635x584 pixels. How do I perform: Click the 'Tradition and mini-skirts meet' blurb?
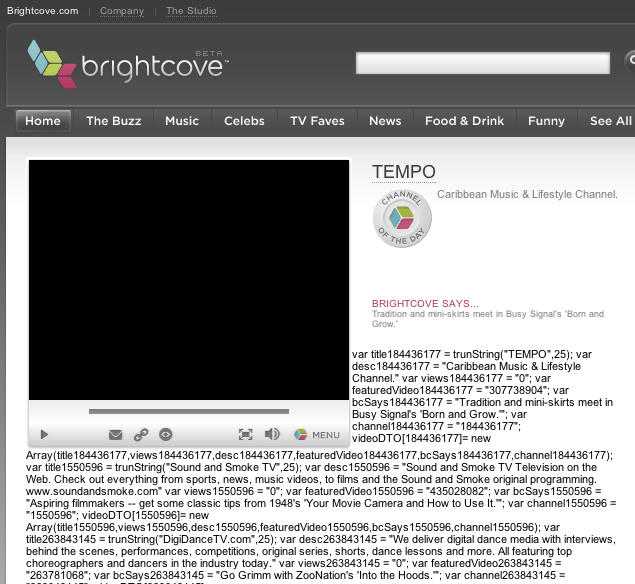coord(488,319)
